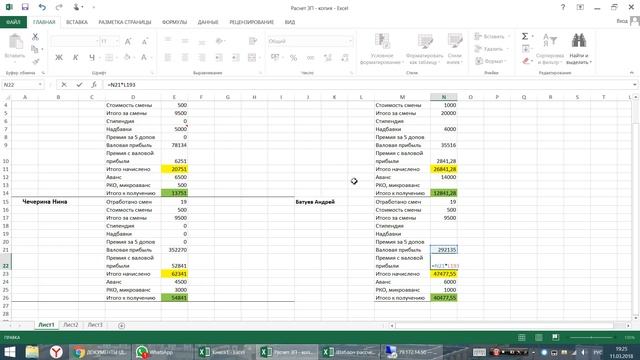The image size is (640, 360).
Task: Open the Файл tab
Action: (13, 22)
